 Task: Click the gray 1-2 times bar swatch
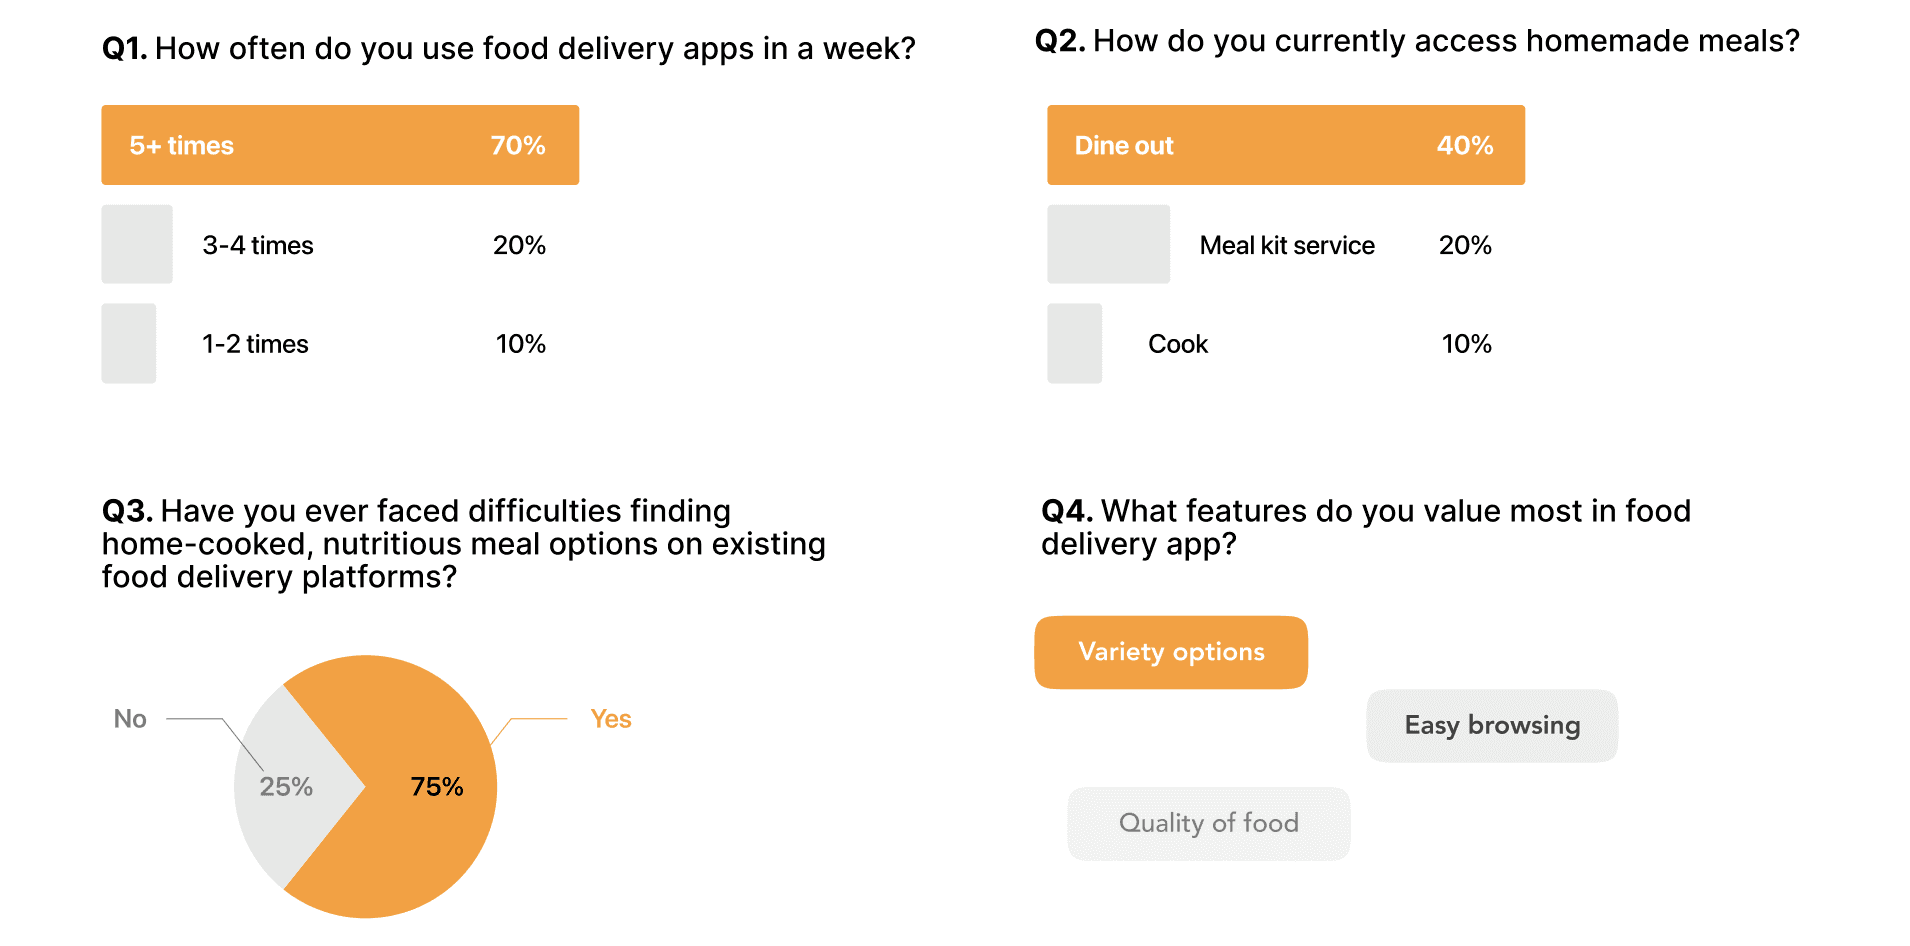129,343
